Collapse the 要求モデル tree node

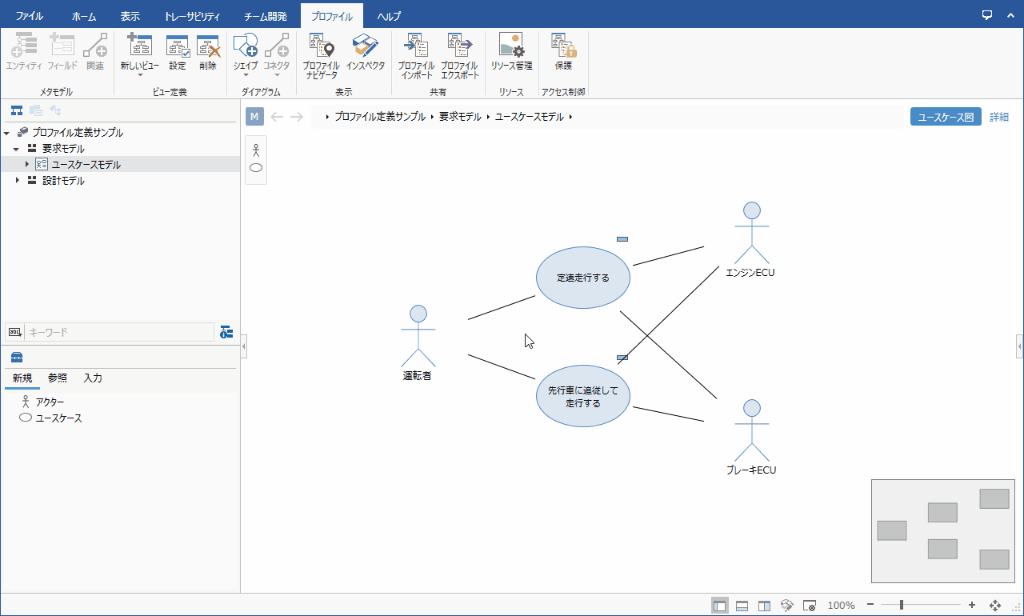(17, 149)
